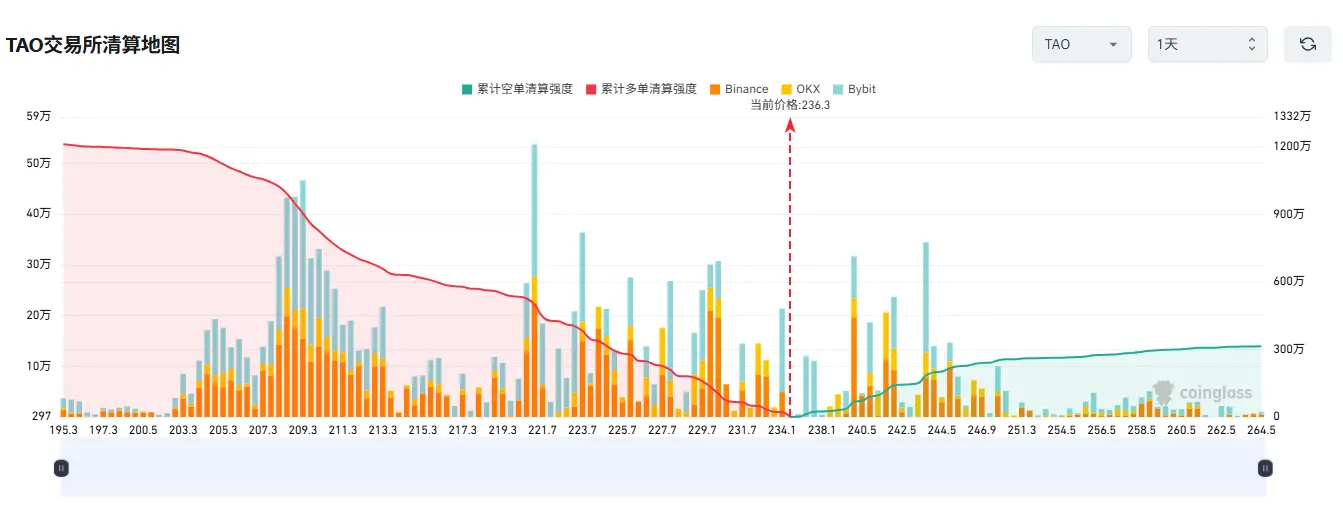1343x519 pixels.
Task: Toggle Bybit legend series
Action: 853,89
